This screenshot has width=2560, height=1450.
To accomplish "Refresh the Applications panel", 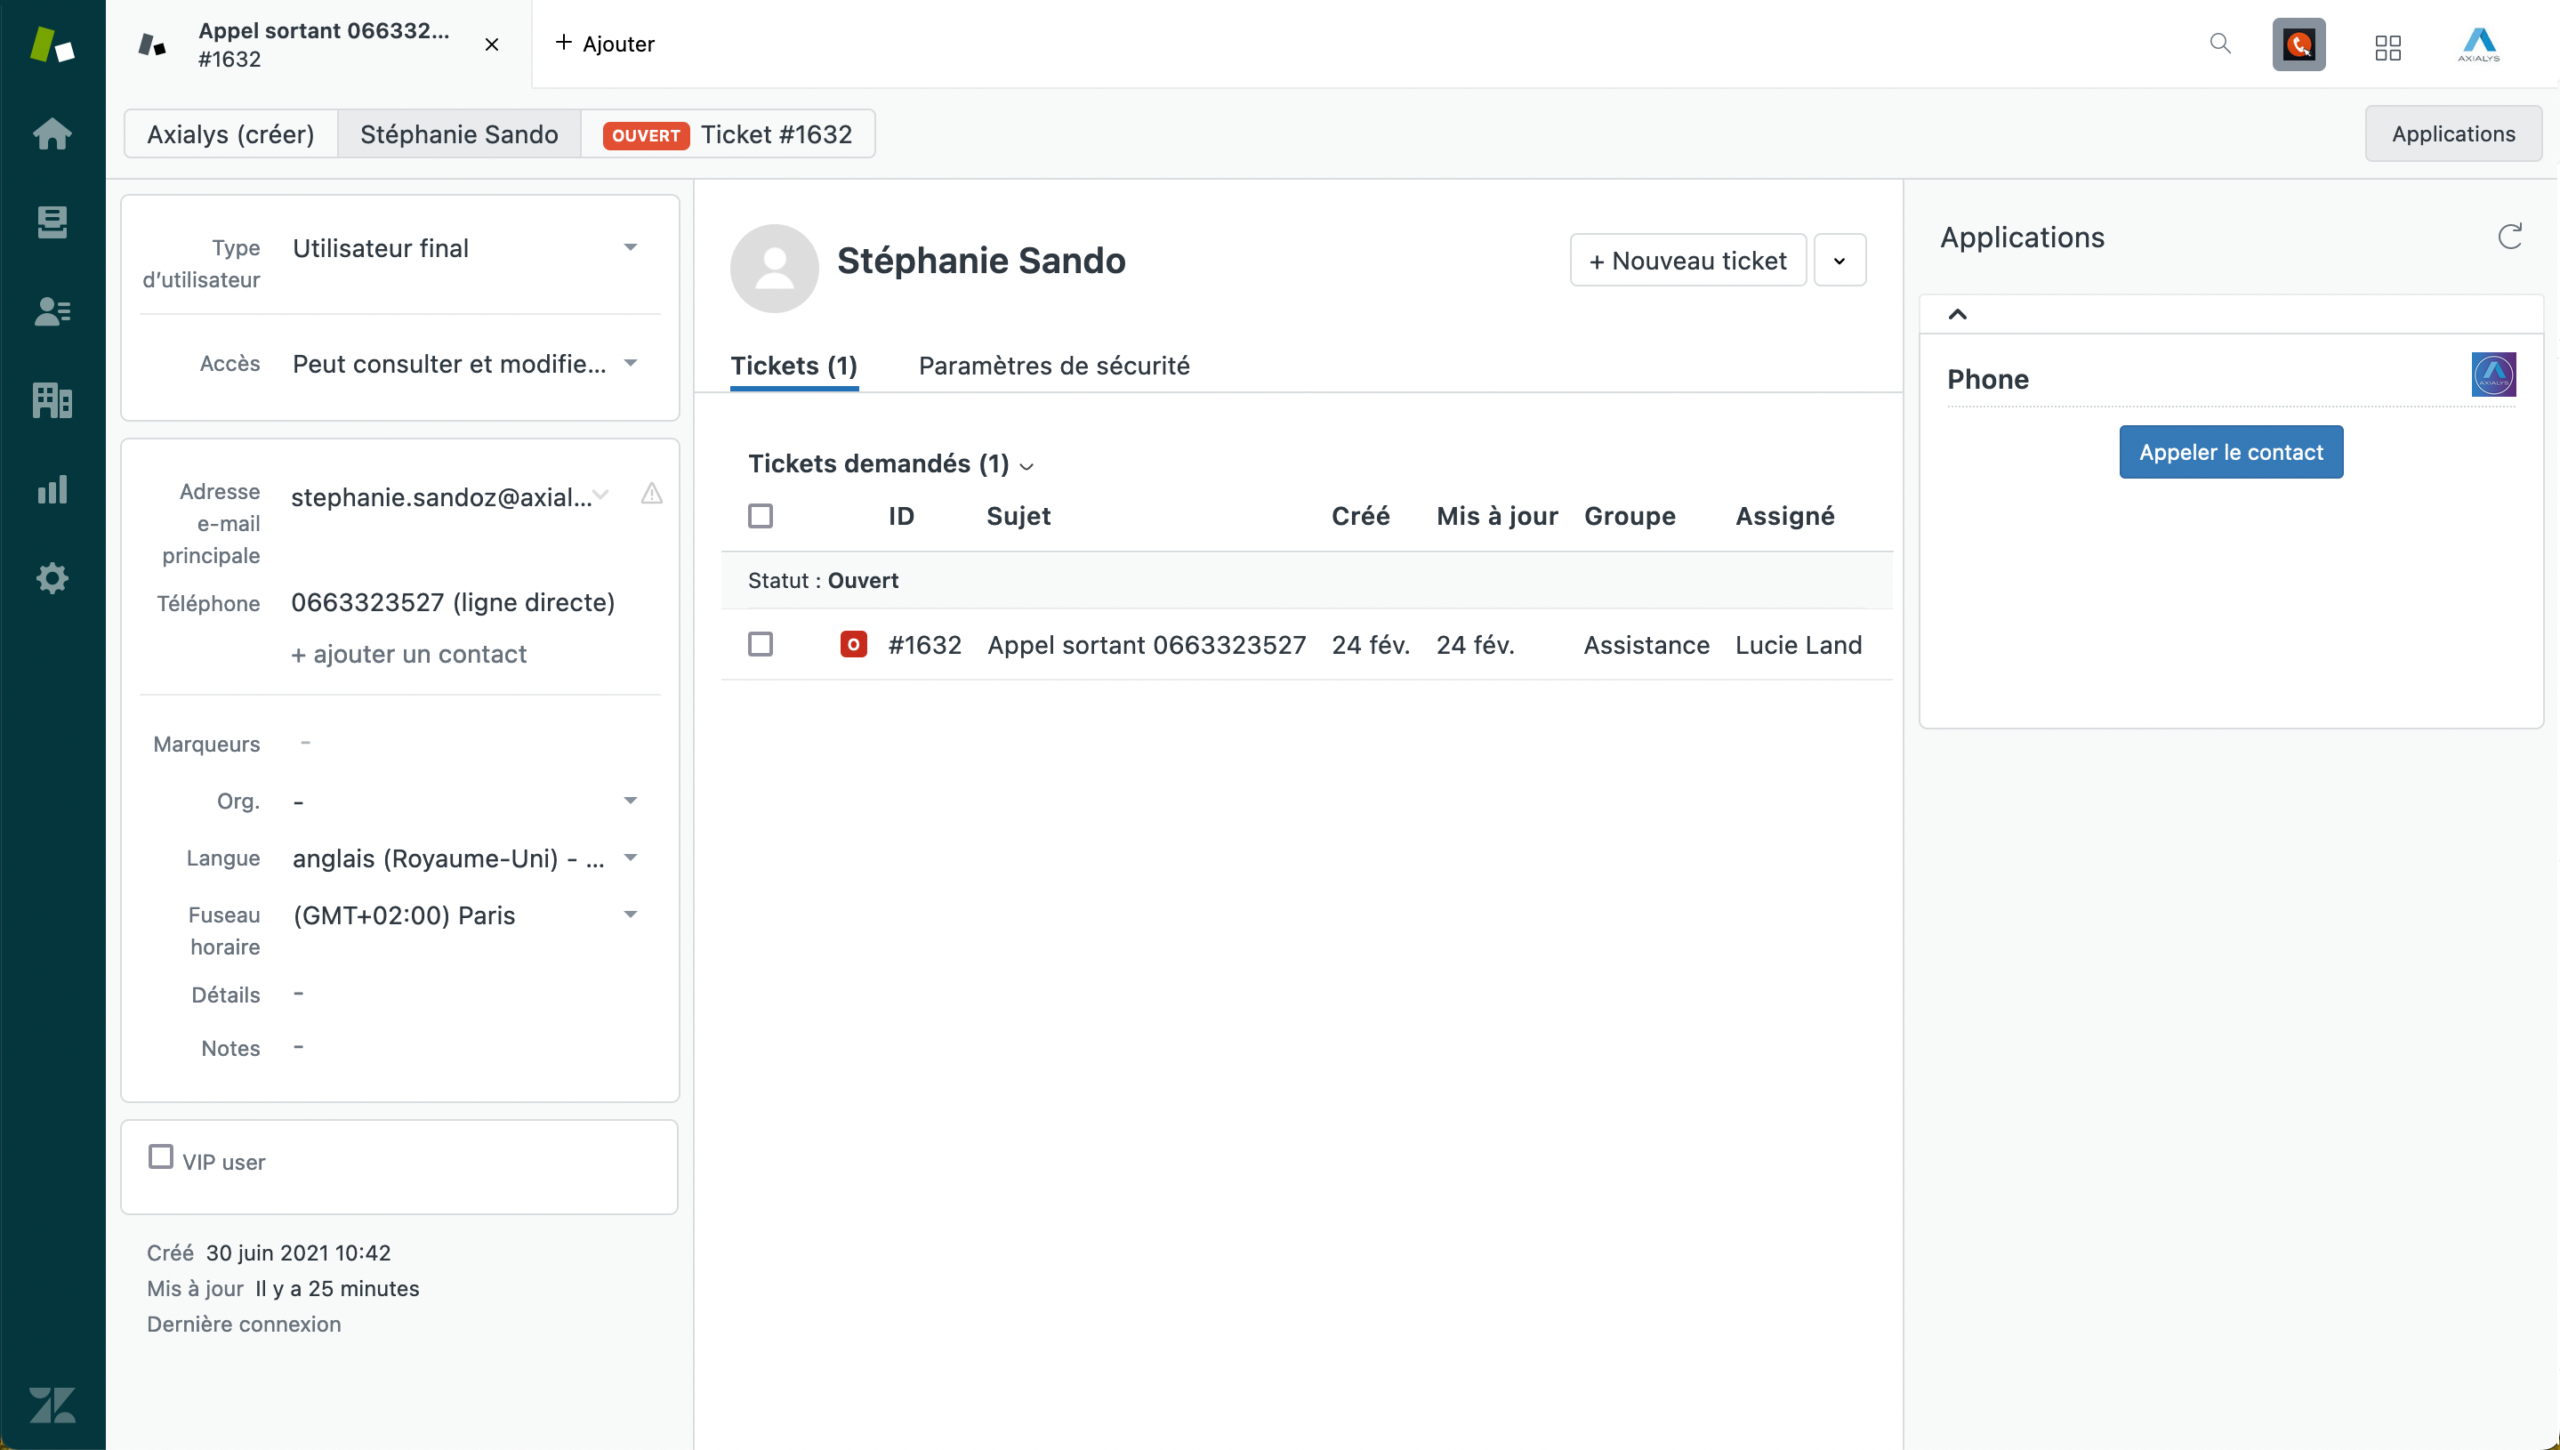I will [x=2510, y=237].
